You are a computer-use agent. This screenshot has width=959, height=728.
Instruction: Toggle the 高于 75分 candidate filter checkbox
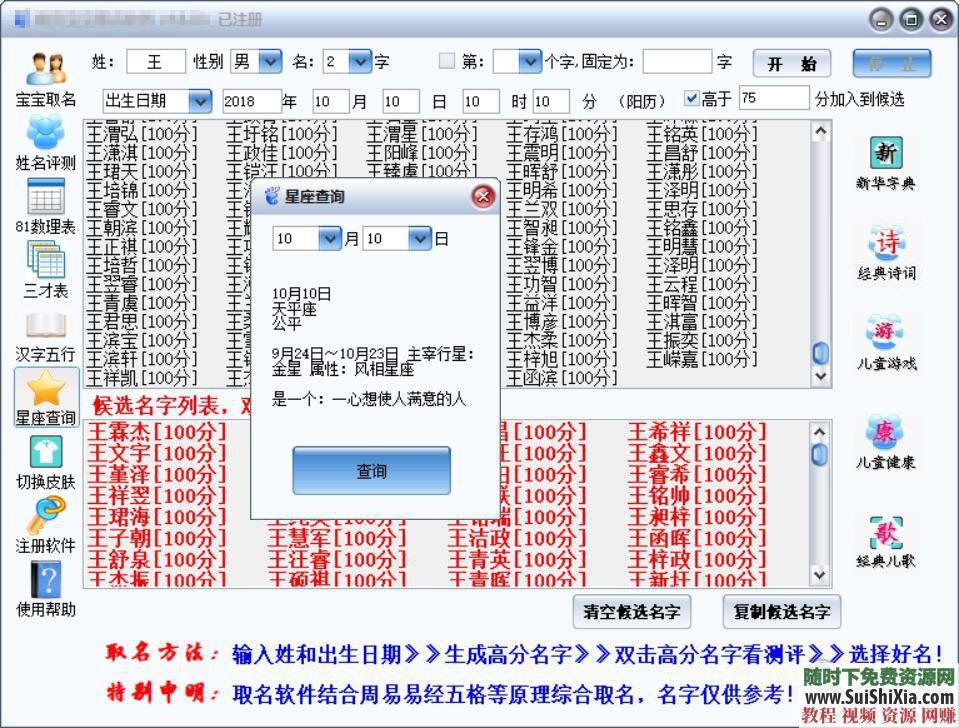click(x=692, y=98)
